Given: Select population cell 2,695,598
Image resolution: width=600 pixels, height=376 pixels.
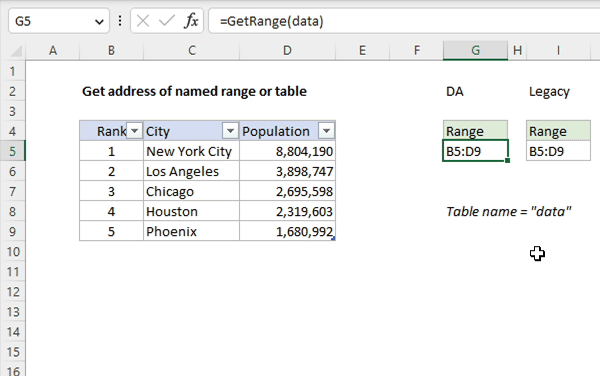Looking at the screenshot, I should pos(287,191).
